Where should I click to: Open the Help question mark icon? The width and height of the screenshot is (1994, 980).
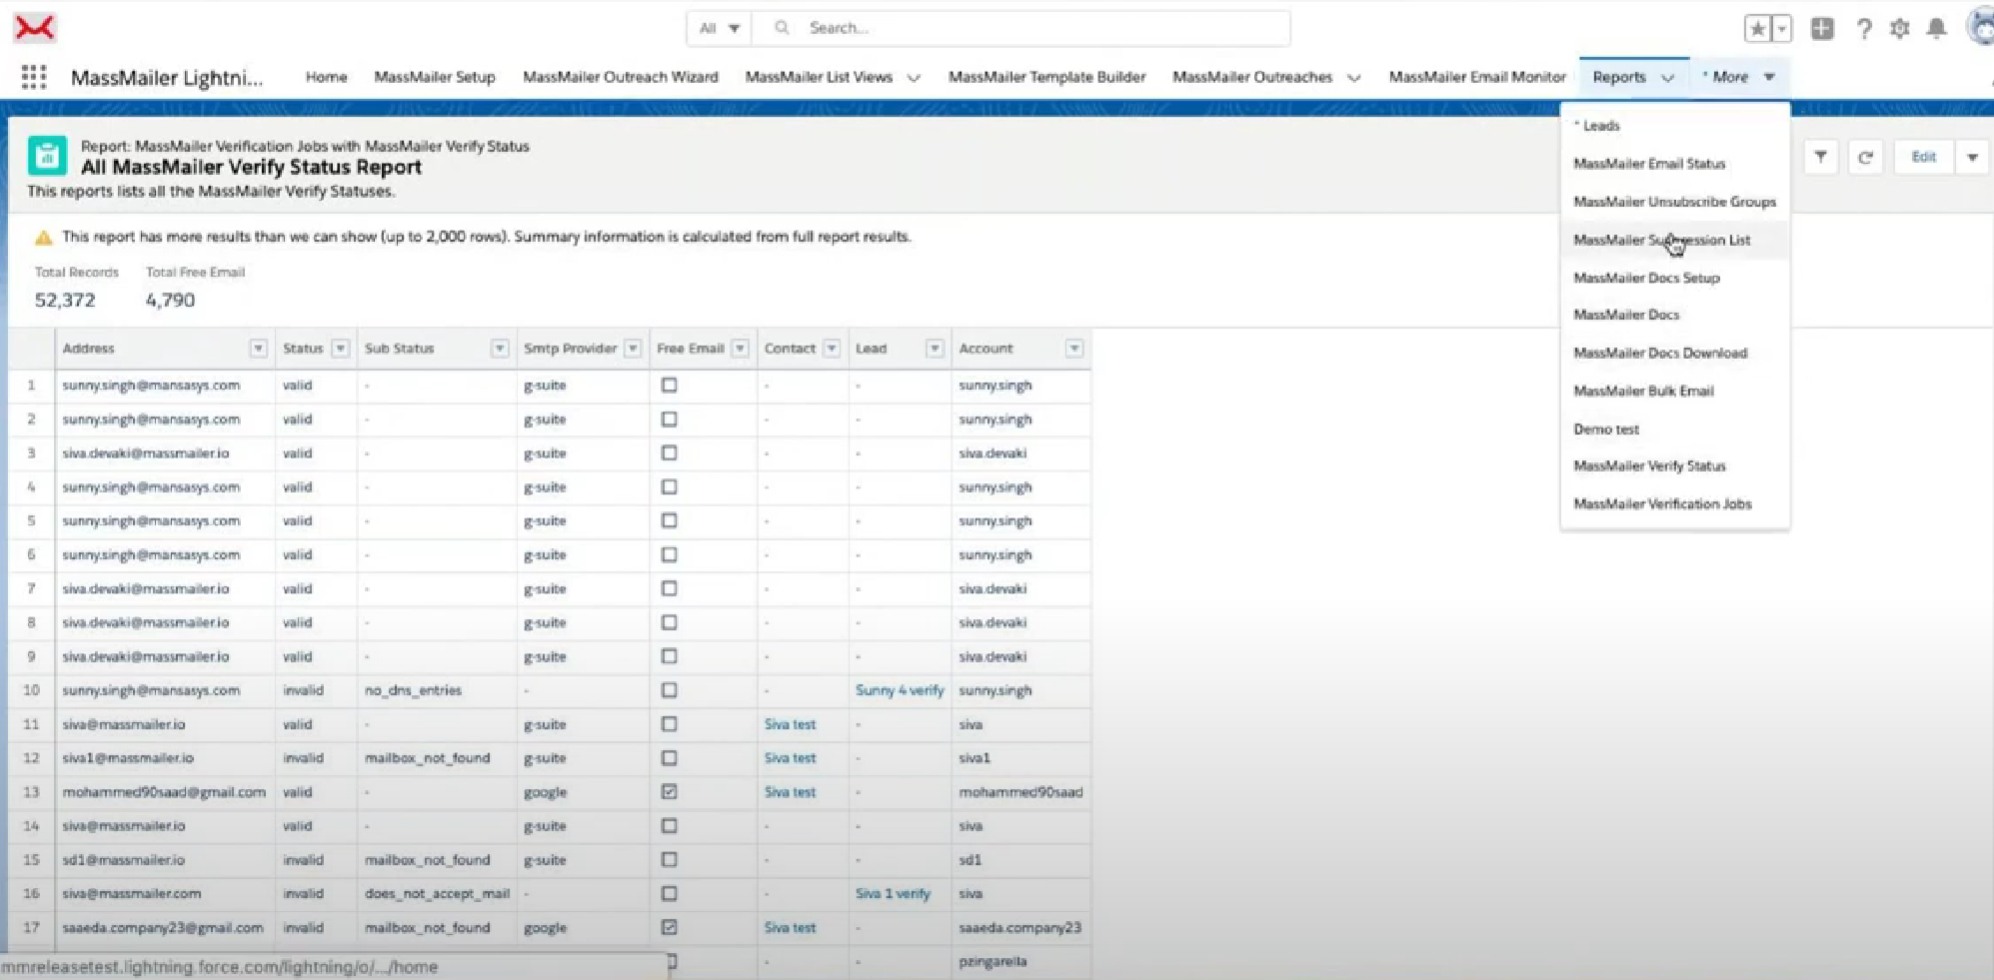click(1863, 29)
